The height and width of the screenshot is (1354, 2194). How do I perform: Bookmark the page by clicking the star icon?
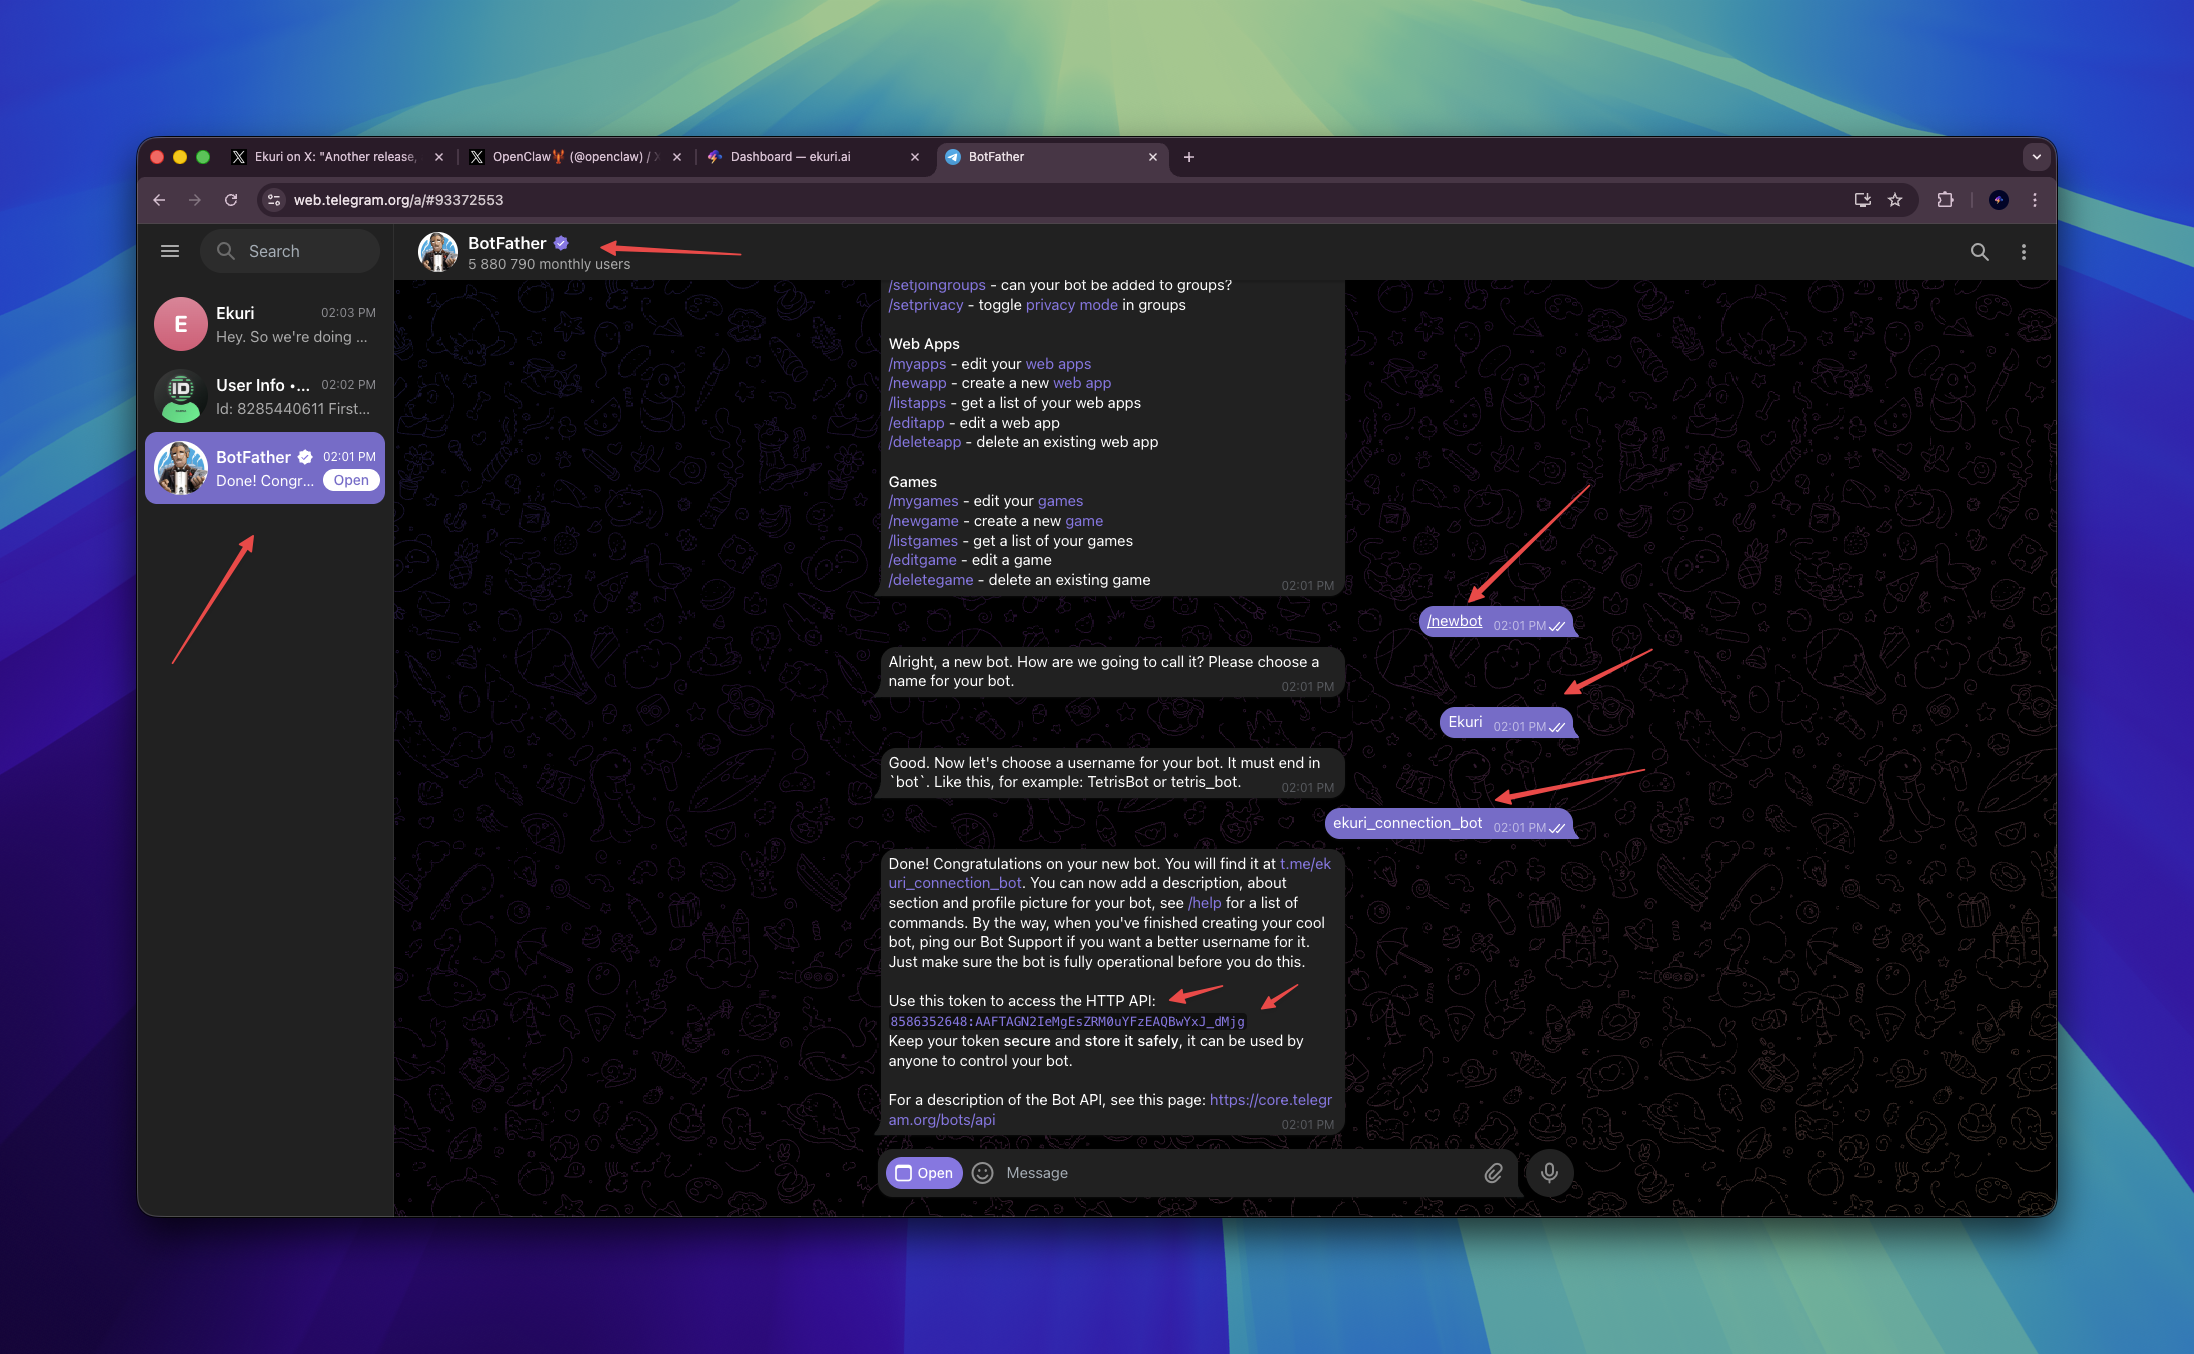[x=1895, y=200]
